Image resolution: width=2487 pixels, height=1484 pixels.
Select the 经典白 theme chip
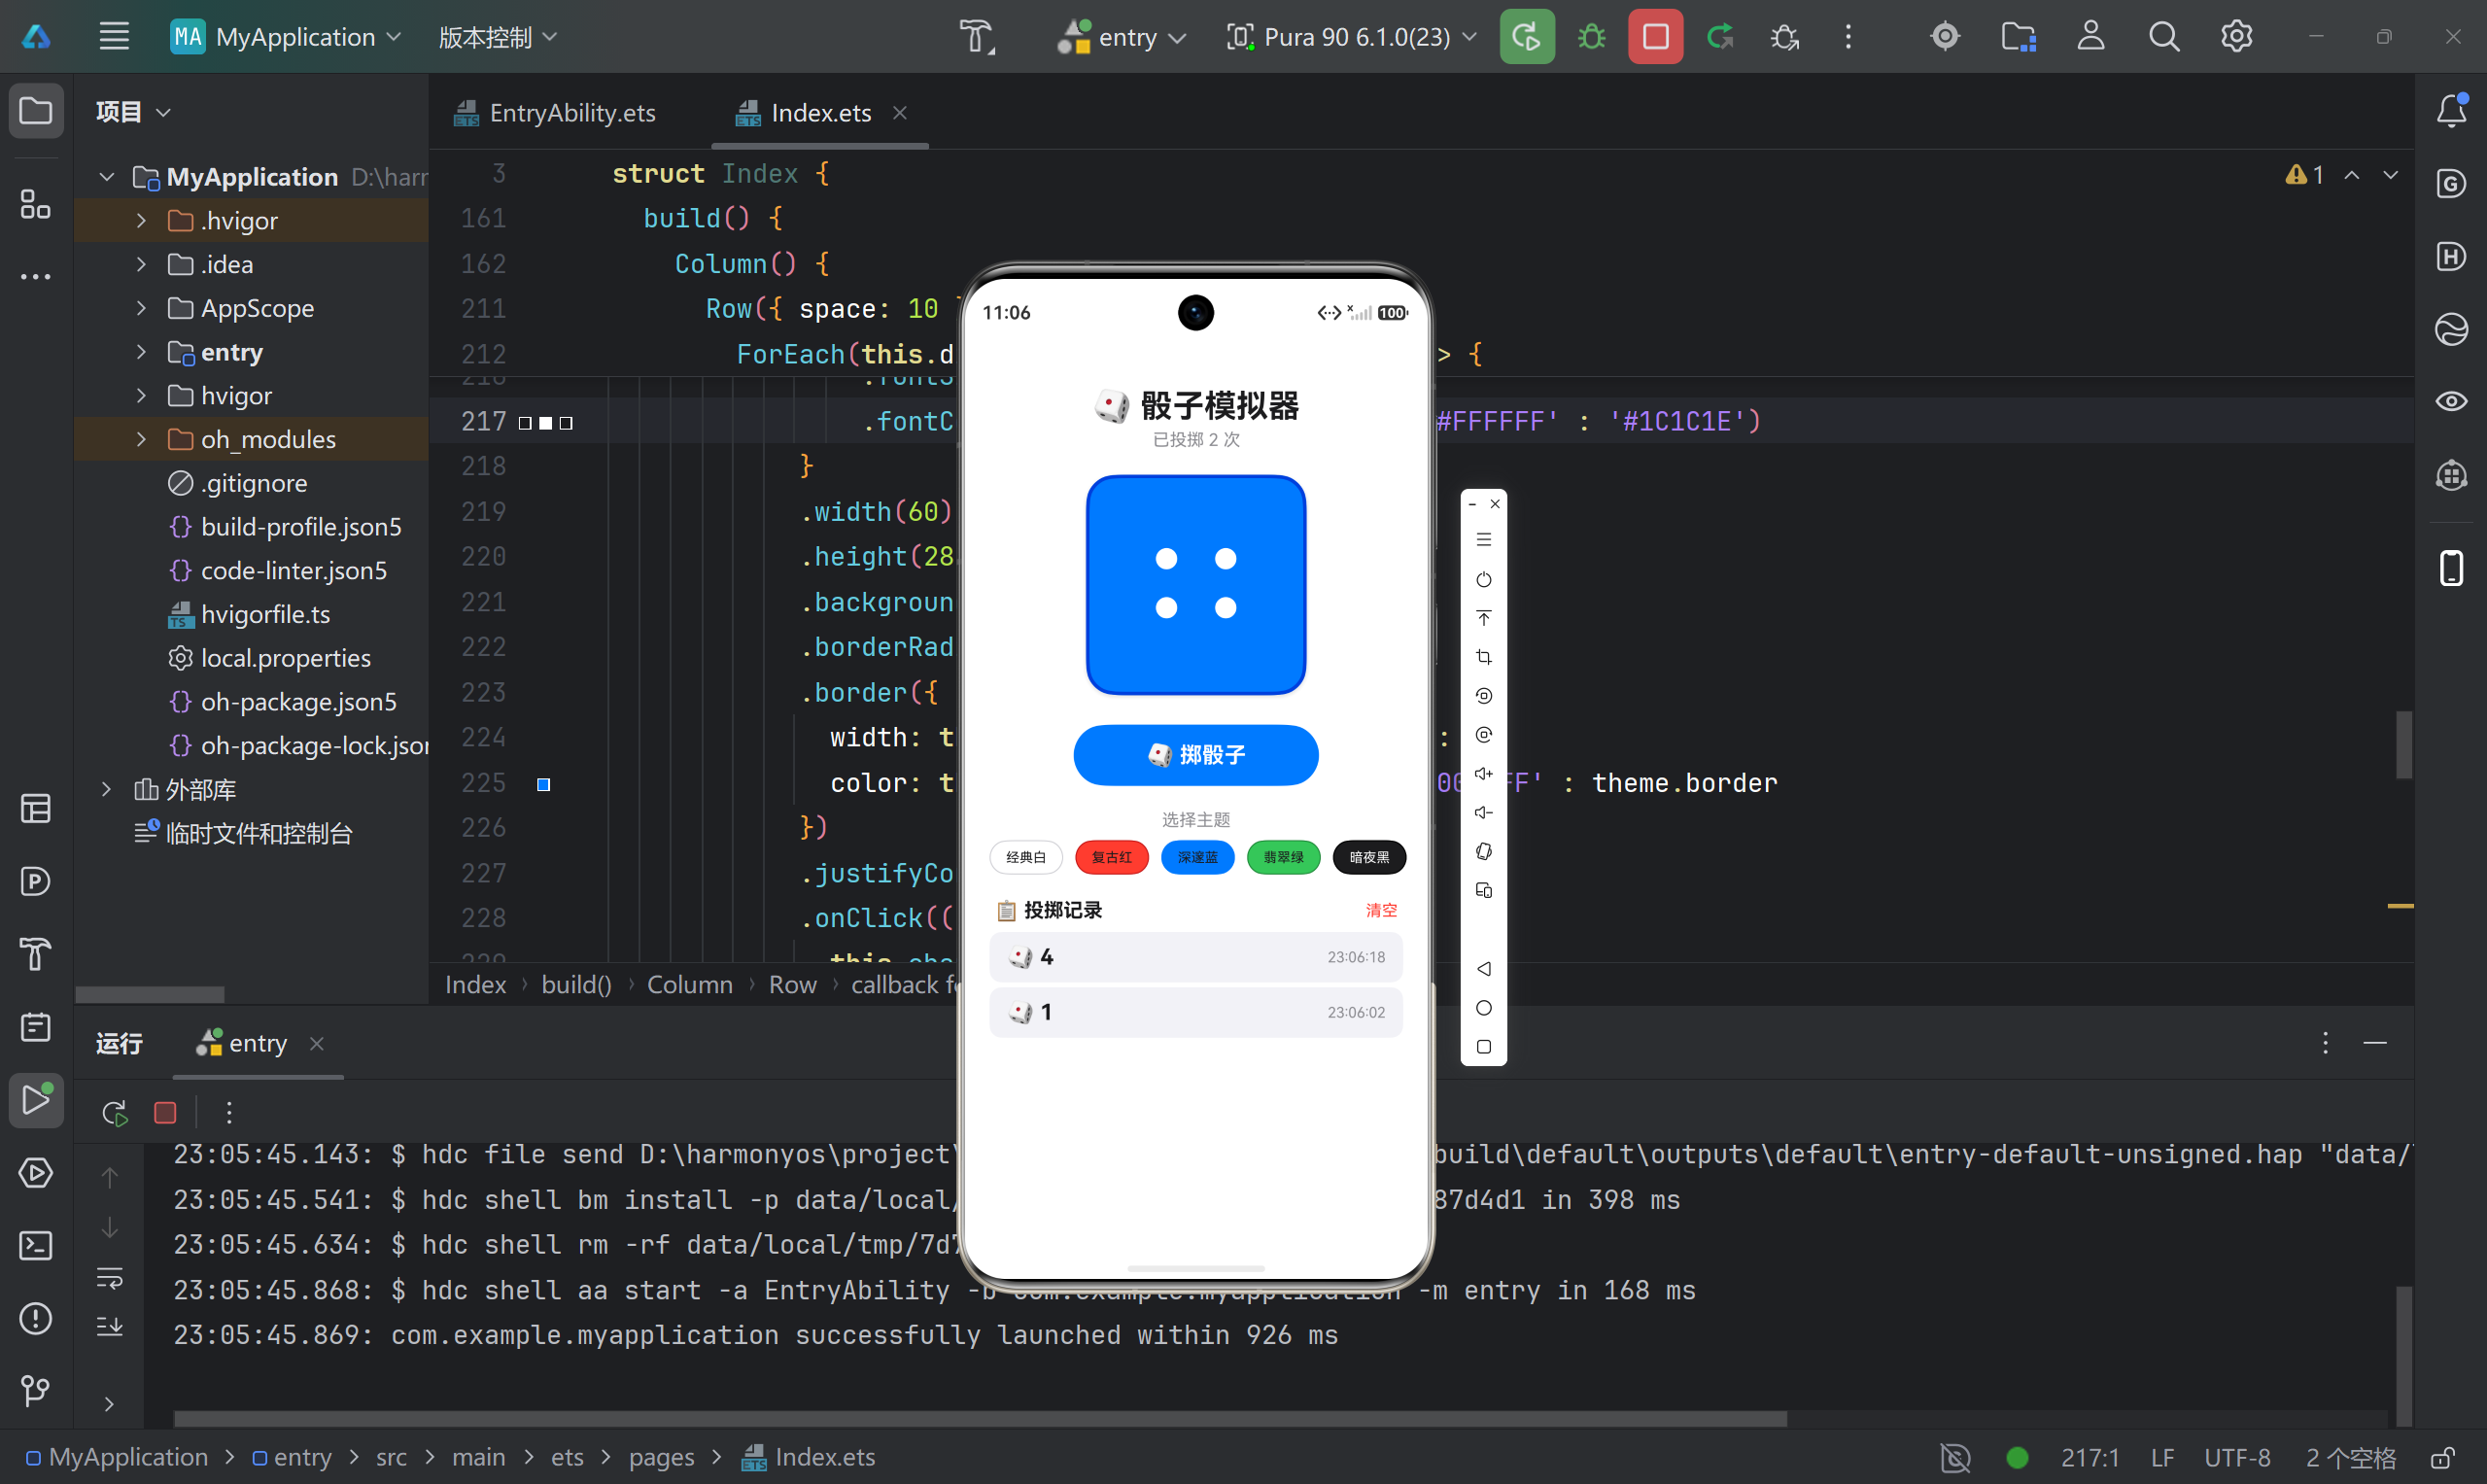[x=1026, y=858]
